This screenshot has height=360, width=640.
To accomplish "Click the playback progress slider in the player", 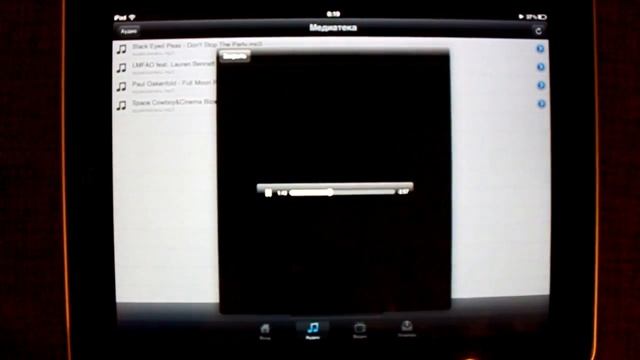I will click(342, 192).
